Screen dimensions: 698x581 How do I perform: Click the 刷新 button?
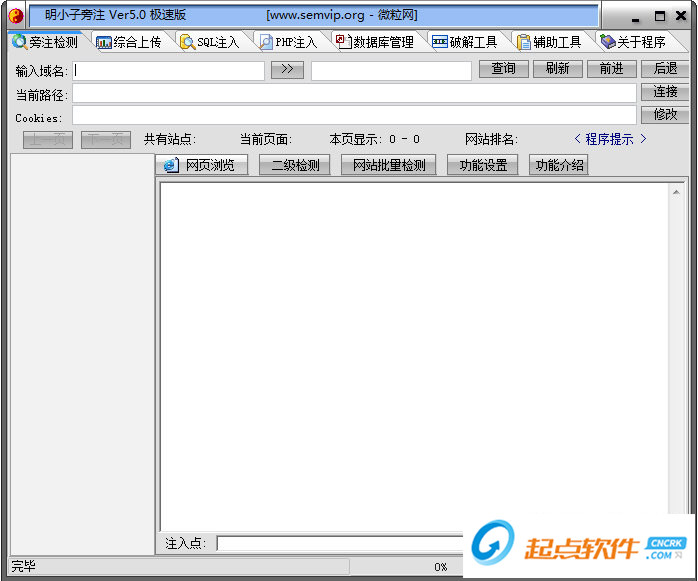pos(557,69)
